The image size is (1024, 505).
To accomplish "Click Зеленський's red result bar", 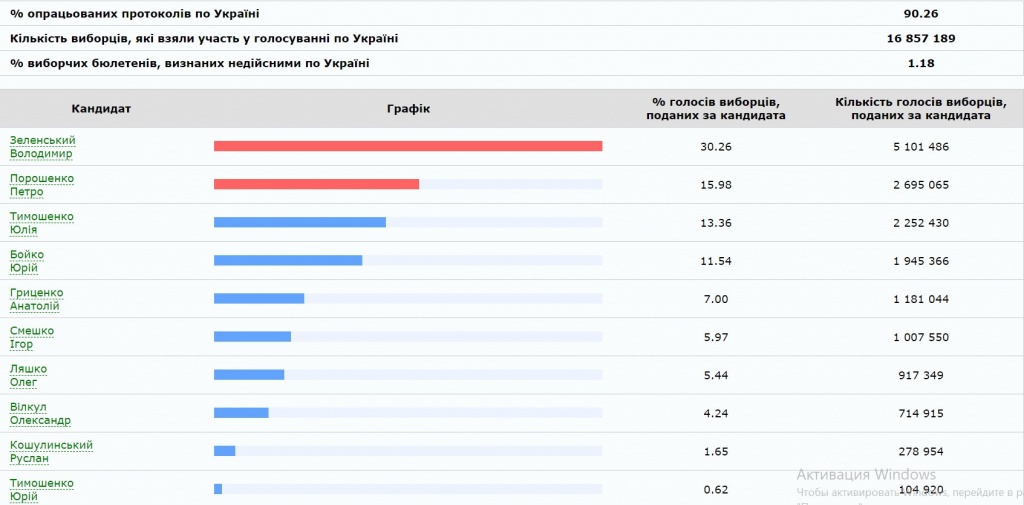I will pyautogui.click(x=408, y=146).
